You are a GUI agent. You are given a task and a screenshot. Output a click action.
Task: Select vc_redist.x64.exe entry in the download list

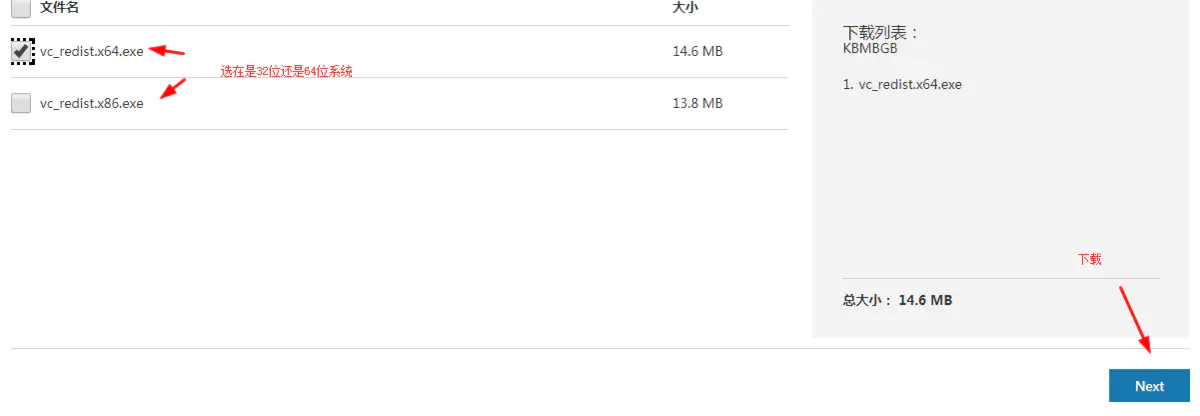[903, 85]
